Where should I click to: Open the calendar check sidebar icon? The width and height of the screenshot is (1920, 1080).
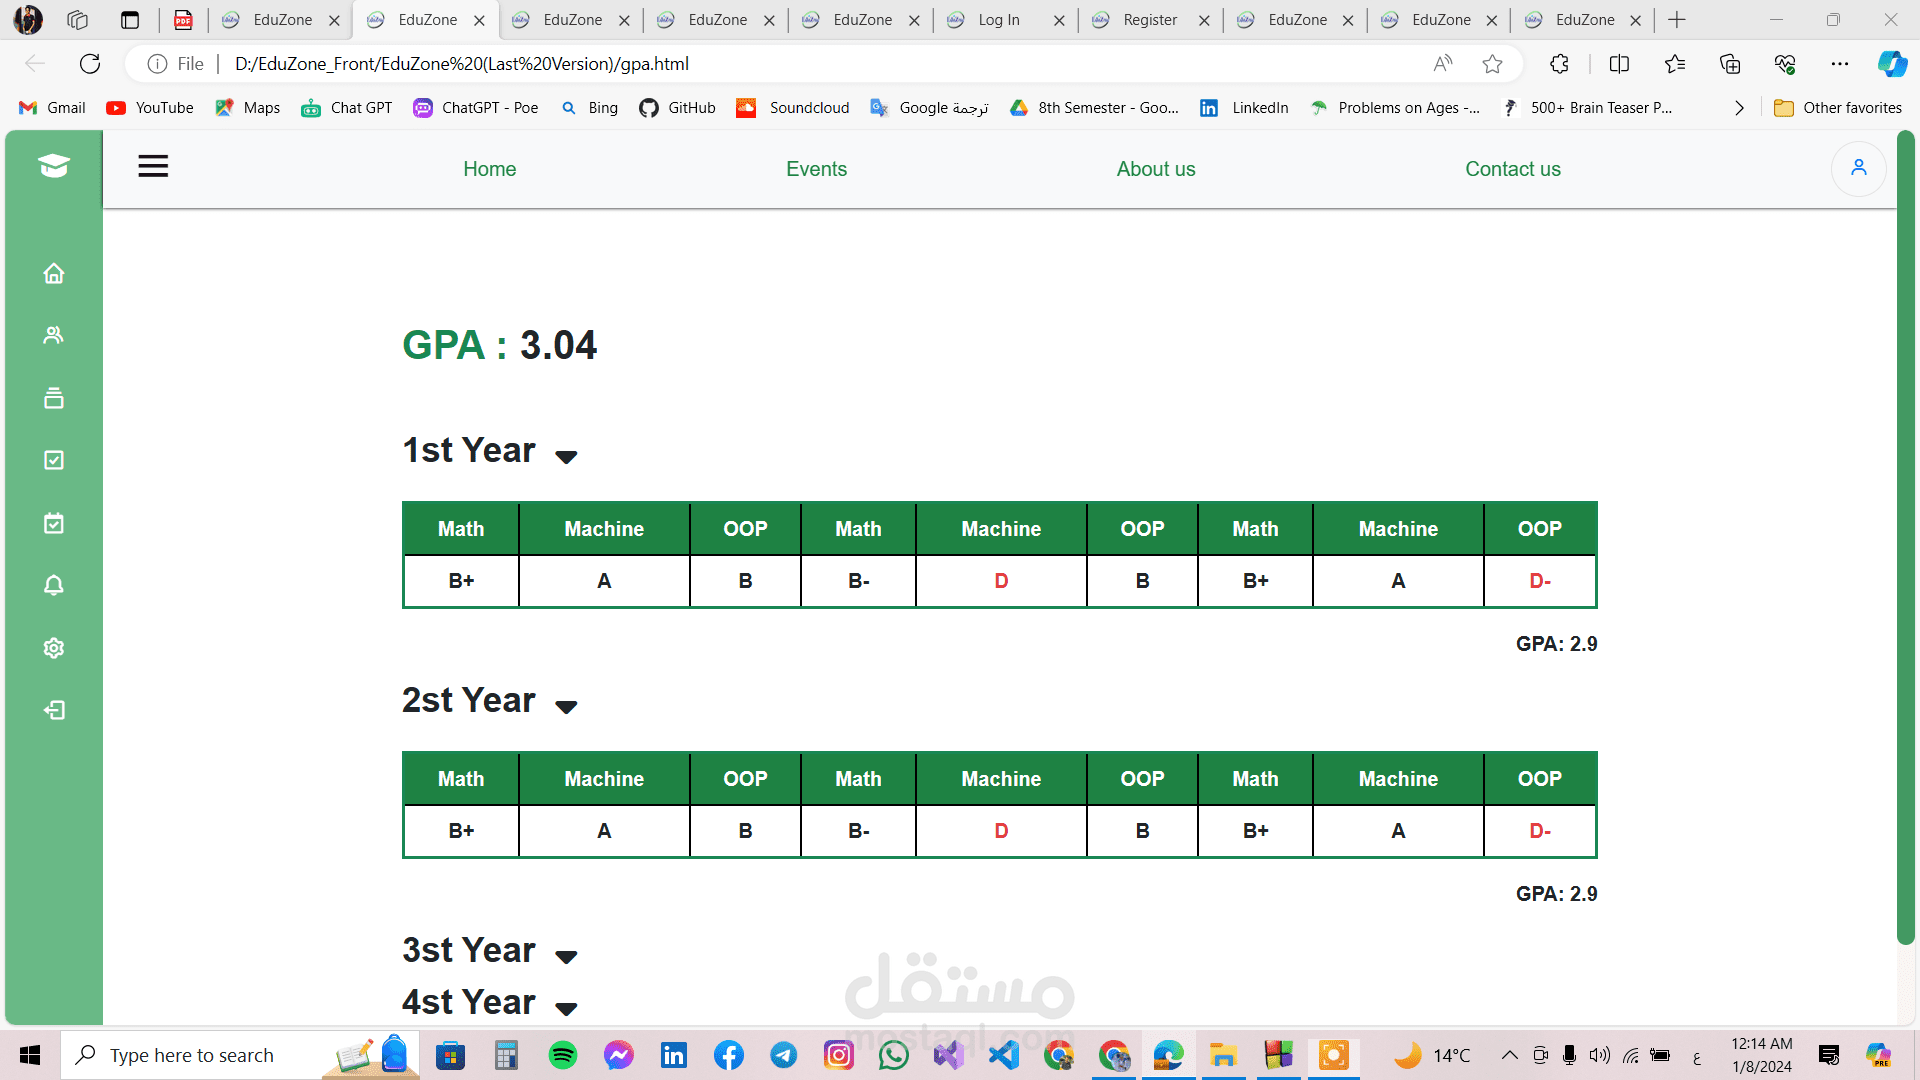click(54, 523)
